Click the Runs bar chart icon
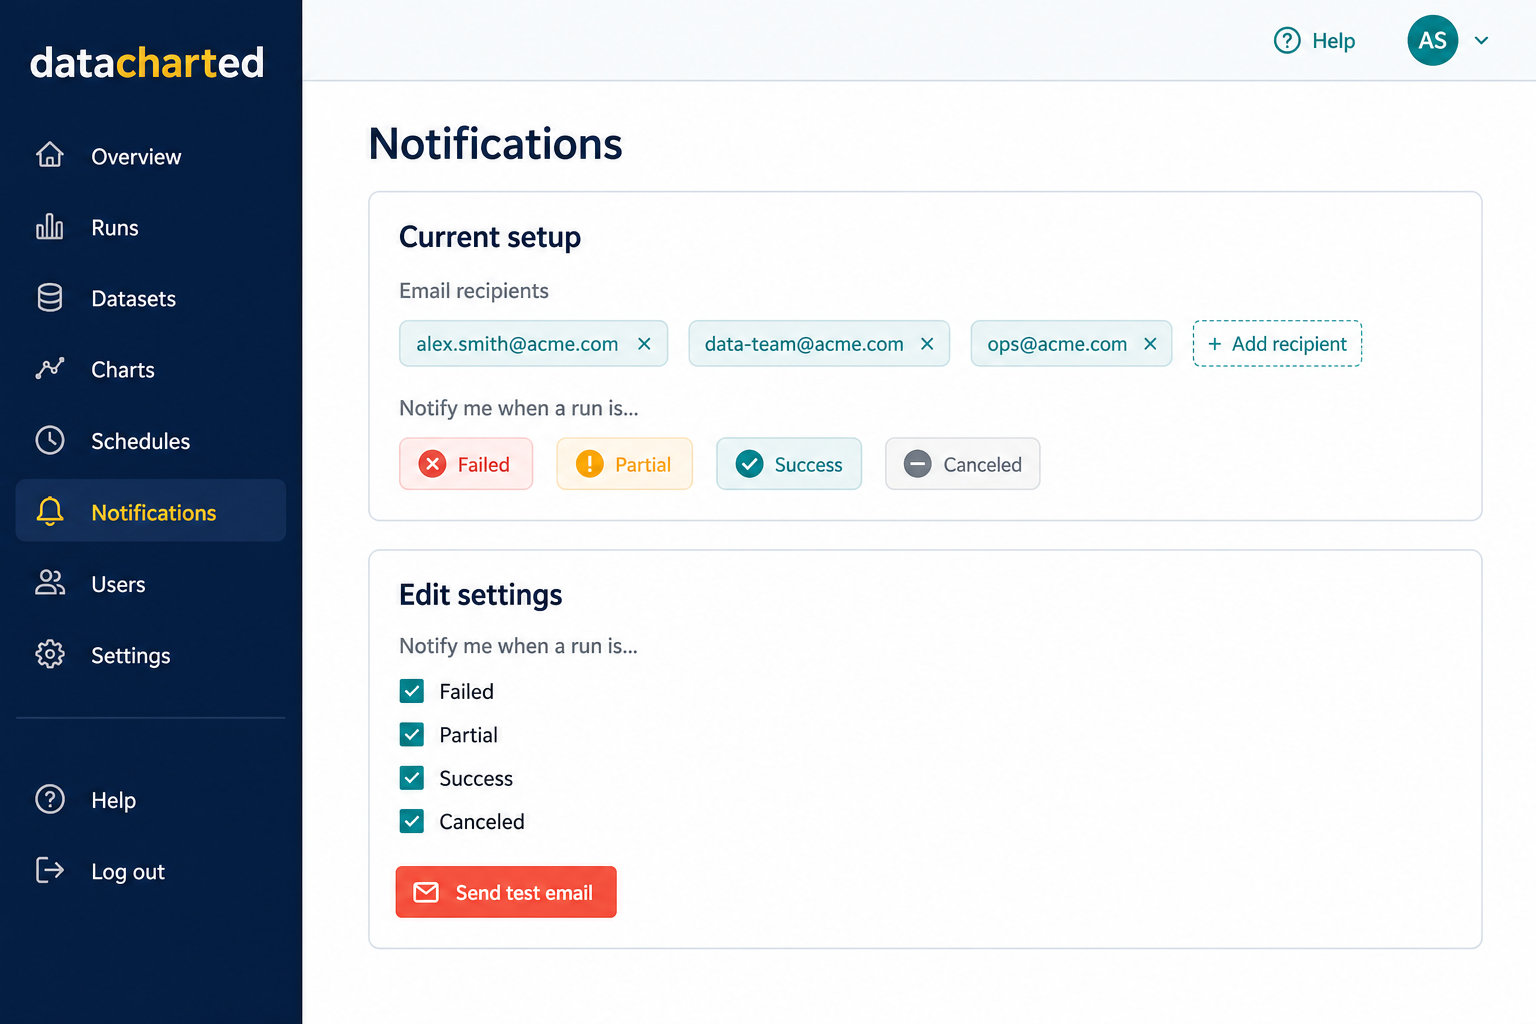The image size is (1536, 1024). (x=50, y=227)
